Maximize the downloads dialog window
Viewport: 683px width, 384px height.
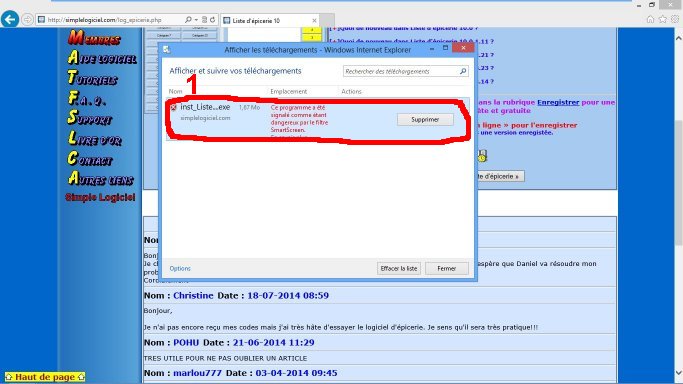pos(445,48)
